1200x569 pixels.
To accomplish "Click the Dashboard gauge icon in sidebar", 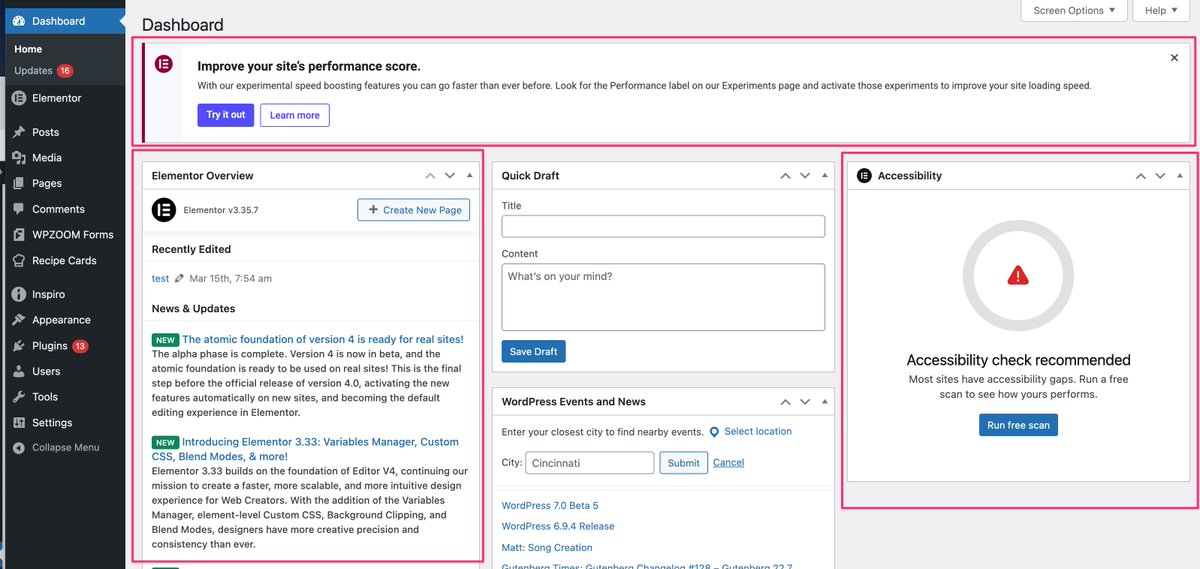I will click(x=19, y=21).
